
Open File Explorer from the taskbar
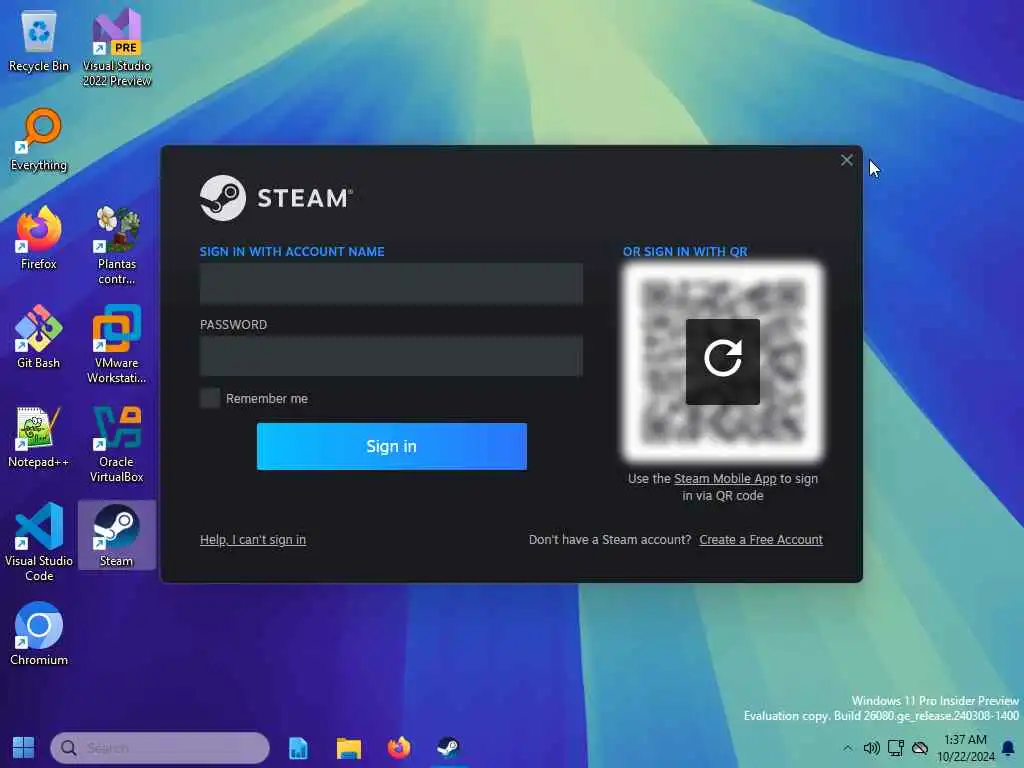pos(349,747)
